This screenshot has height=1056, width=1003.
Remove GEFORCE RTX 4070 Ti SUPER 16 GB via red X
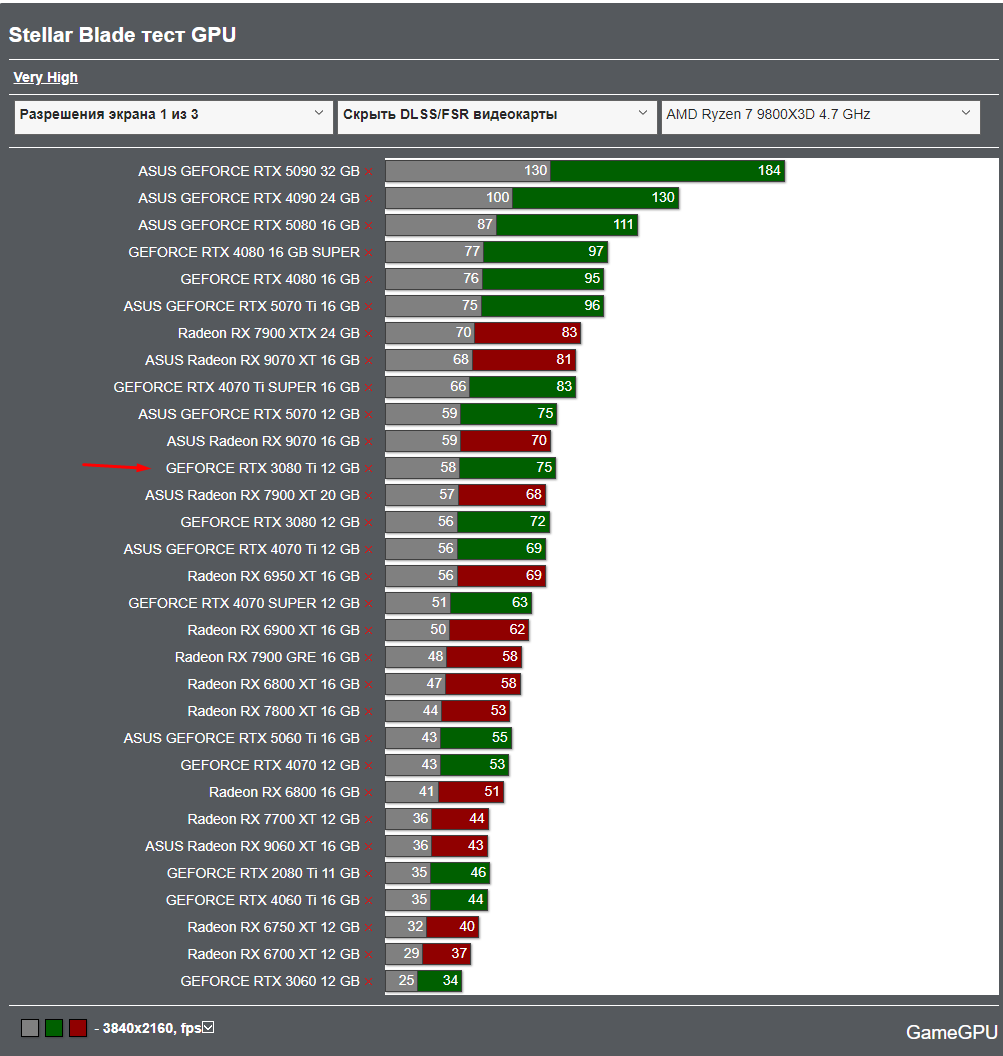[369, 388]
